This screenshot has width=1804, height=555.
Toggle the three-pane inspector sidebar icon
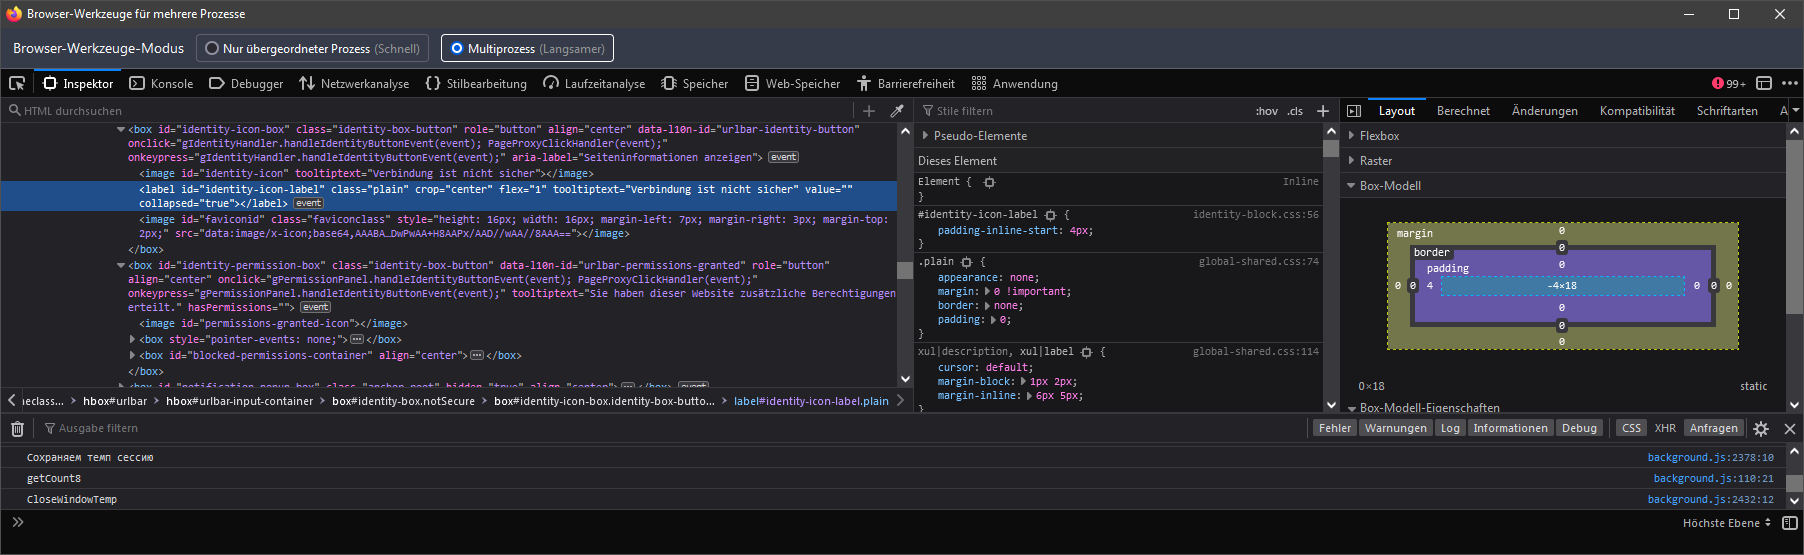click(x=1354, y=111)
